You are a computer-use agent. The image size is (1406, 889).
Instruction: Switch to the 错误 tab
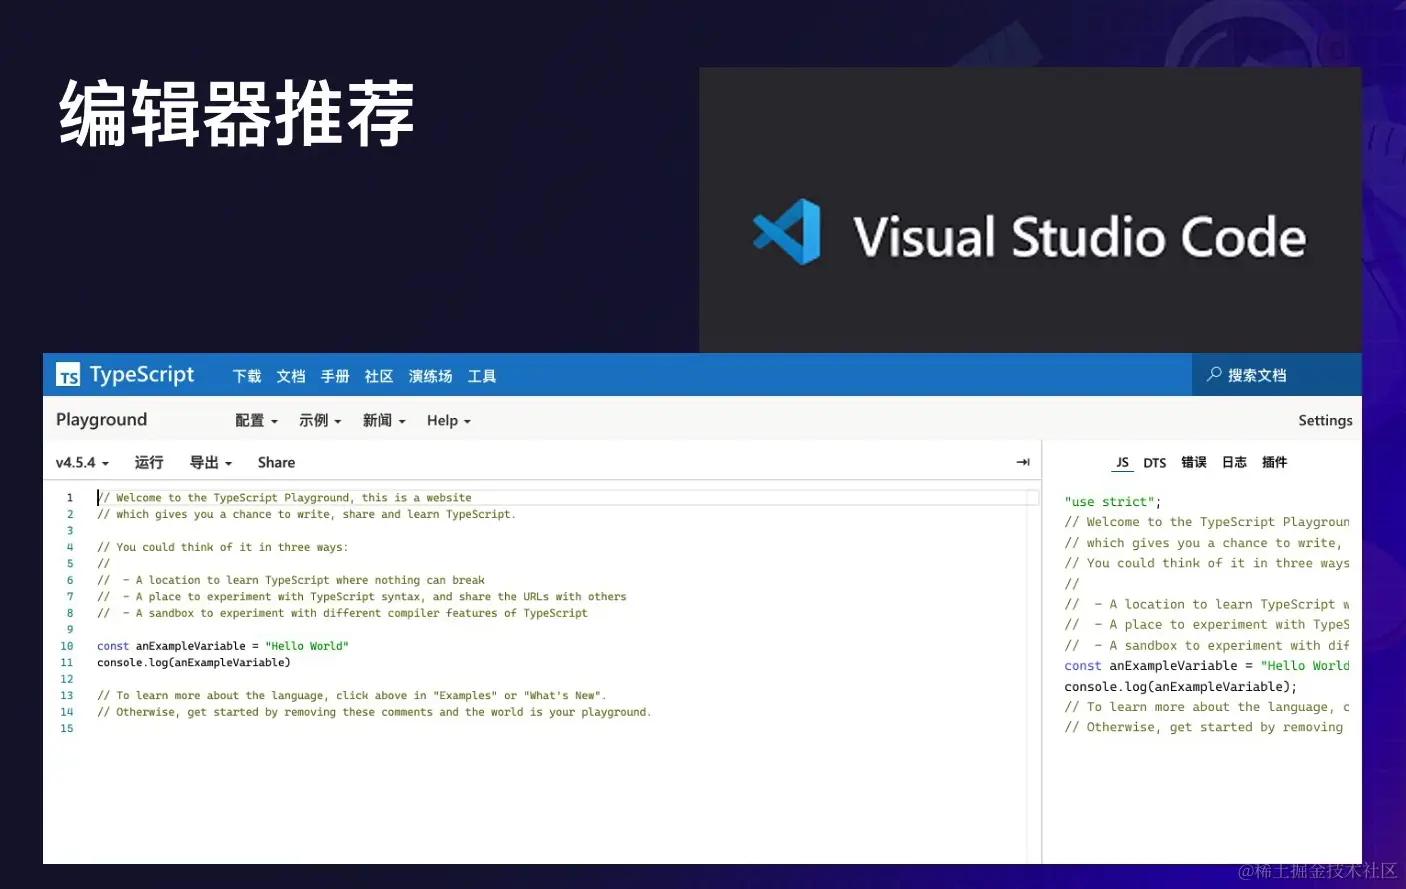[1194, 462]
